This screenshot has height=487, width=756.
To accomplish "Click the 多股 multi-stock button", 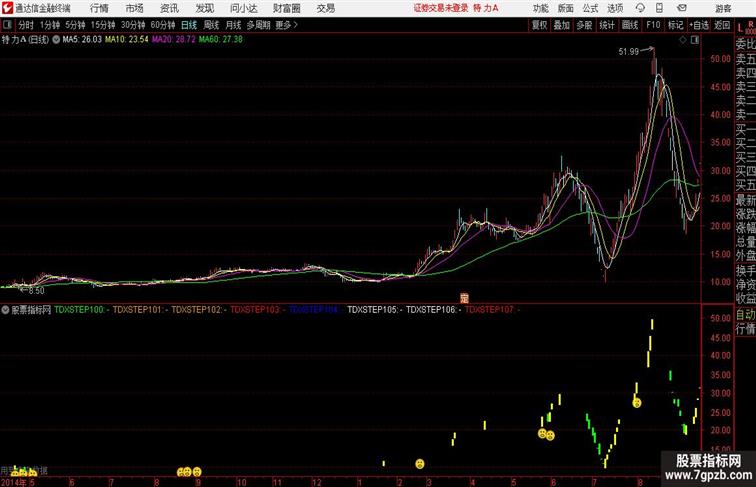I will pyautogui.click(x=584, y=25).
